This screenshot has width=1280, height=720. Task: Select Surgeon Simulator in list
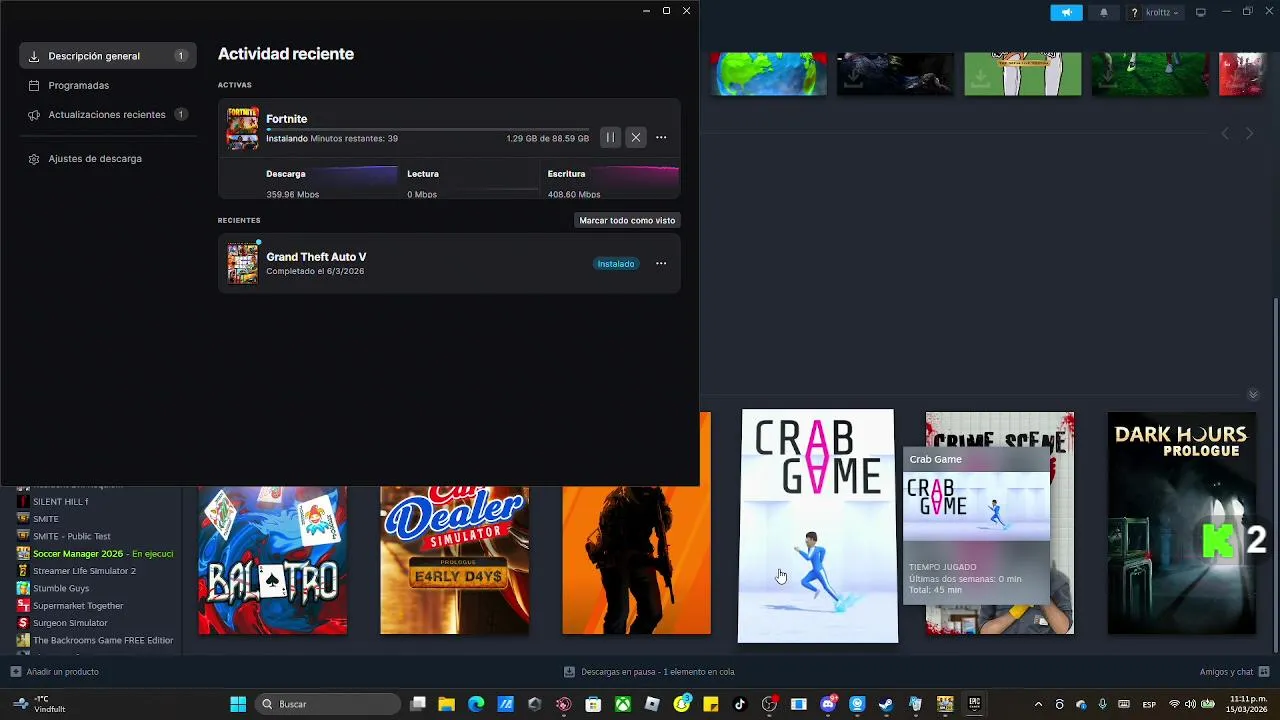pyautogui.click(x=70, y=623)
